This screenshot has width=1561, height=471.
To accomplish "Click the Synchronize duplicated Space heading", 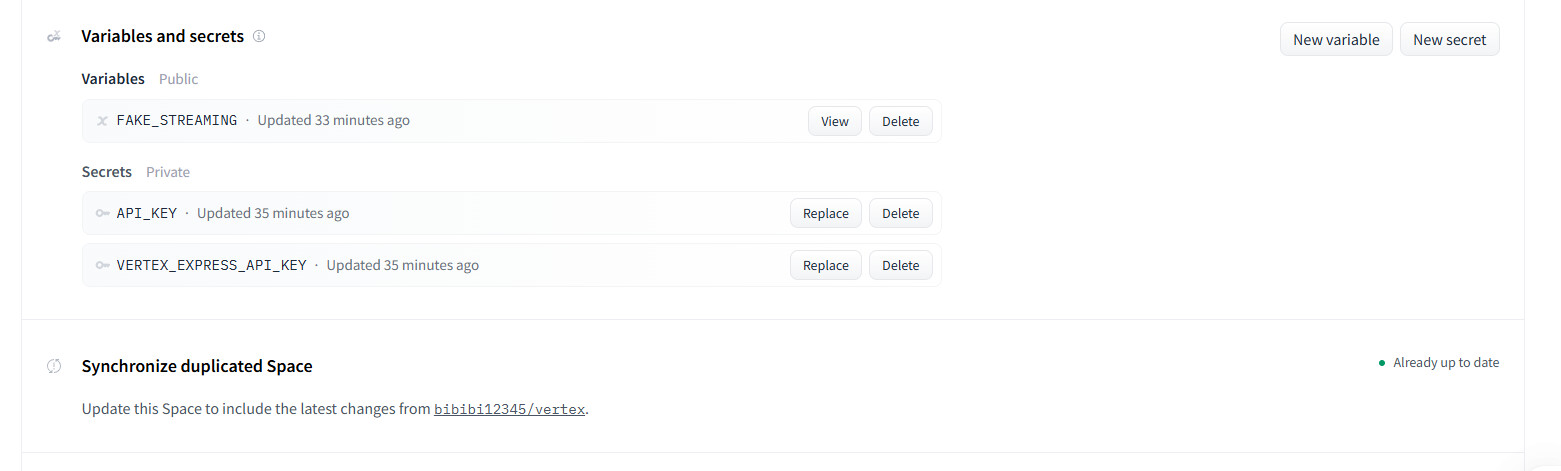I will click(x=197, y=367).
